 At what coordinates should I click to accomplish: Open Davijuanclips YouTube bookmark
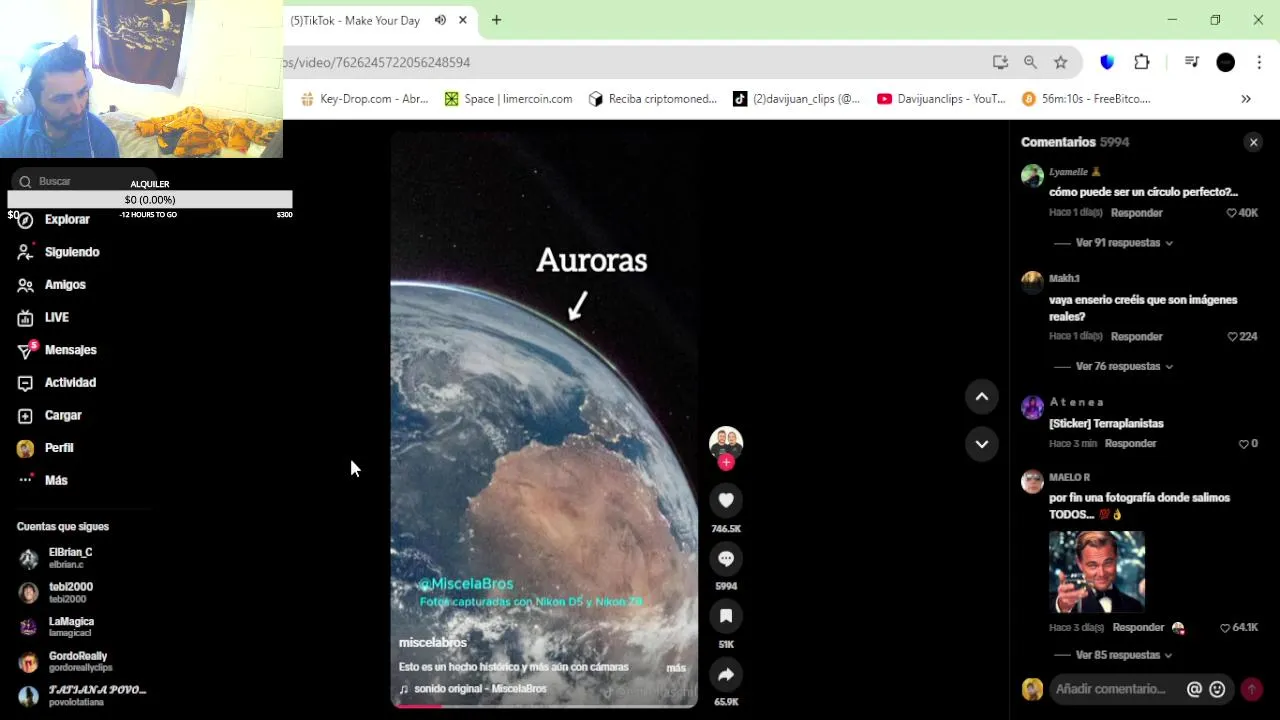pyautogui.click(x=941, y=99)
